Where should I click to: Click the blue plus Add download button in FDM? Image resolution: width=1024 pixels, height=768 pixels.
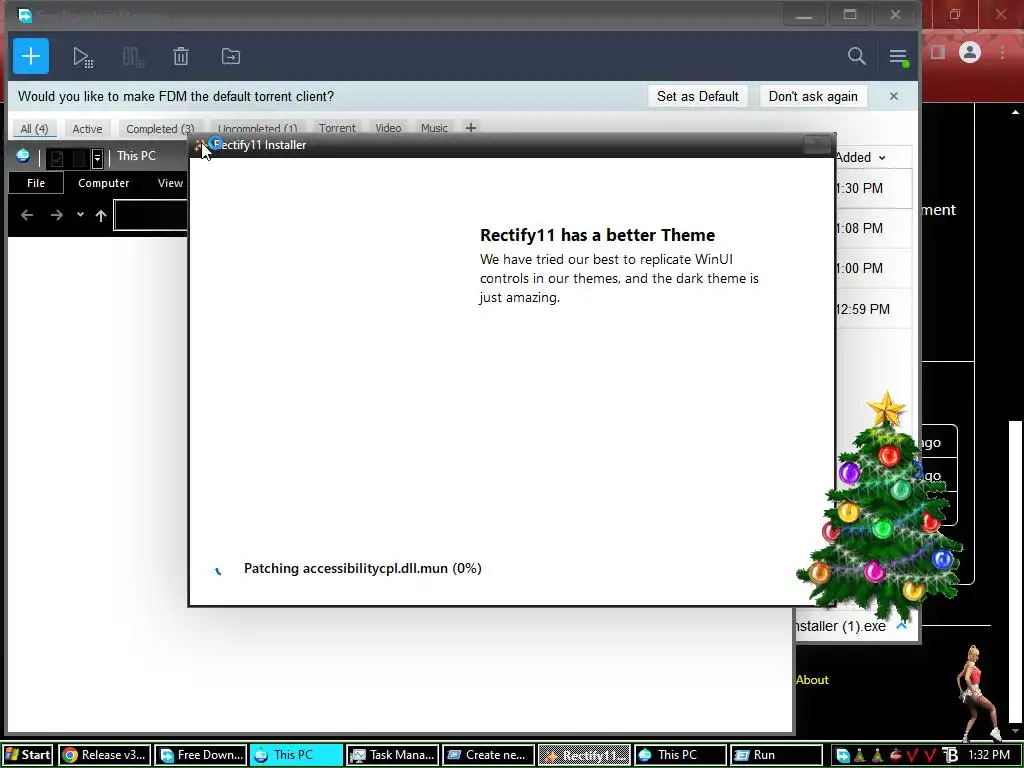coord(31,56)
